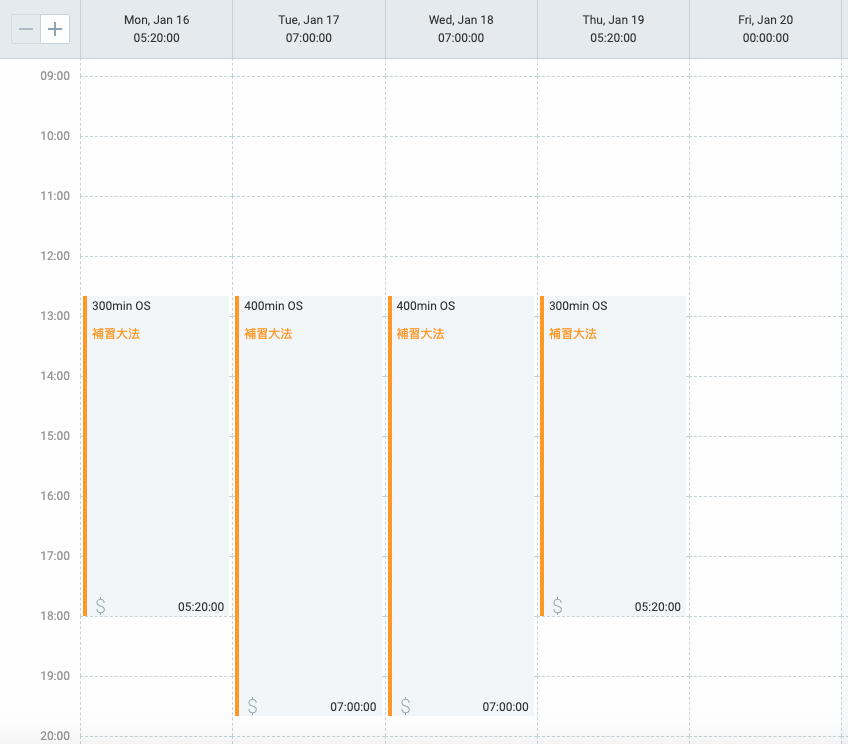Screen dimensions: 848x744
Task: Open the Wed, Jan 18 day header
Action: tap(461, 29)
